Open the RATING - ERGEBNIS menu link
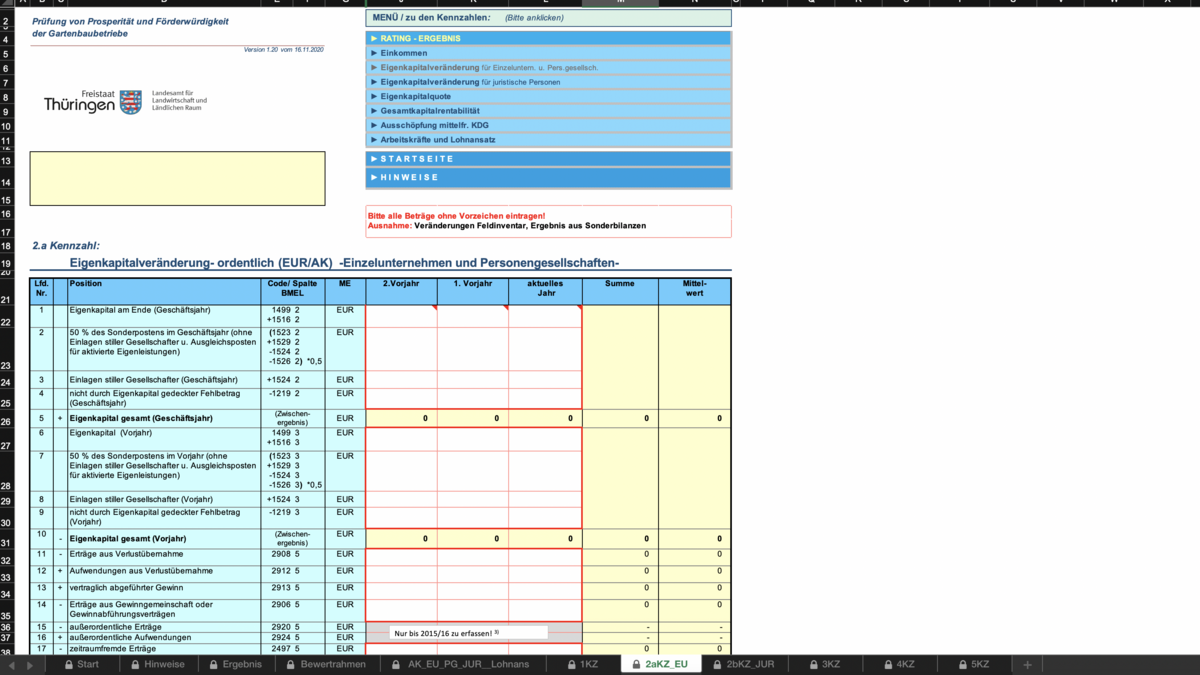The height and width of the screenshot is (675, 1200). pyautogui.click(x=548, y=38)
